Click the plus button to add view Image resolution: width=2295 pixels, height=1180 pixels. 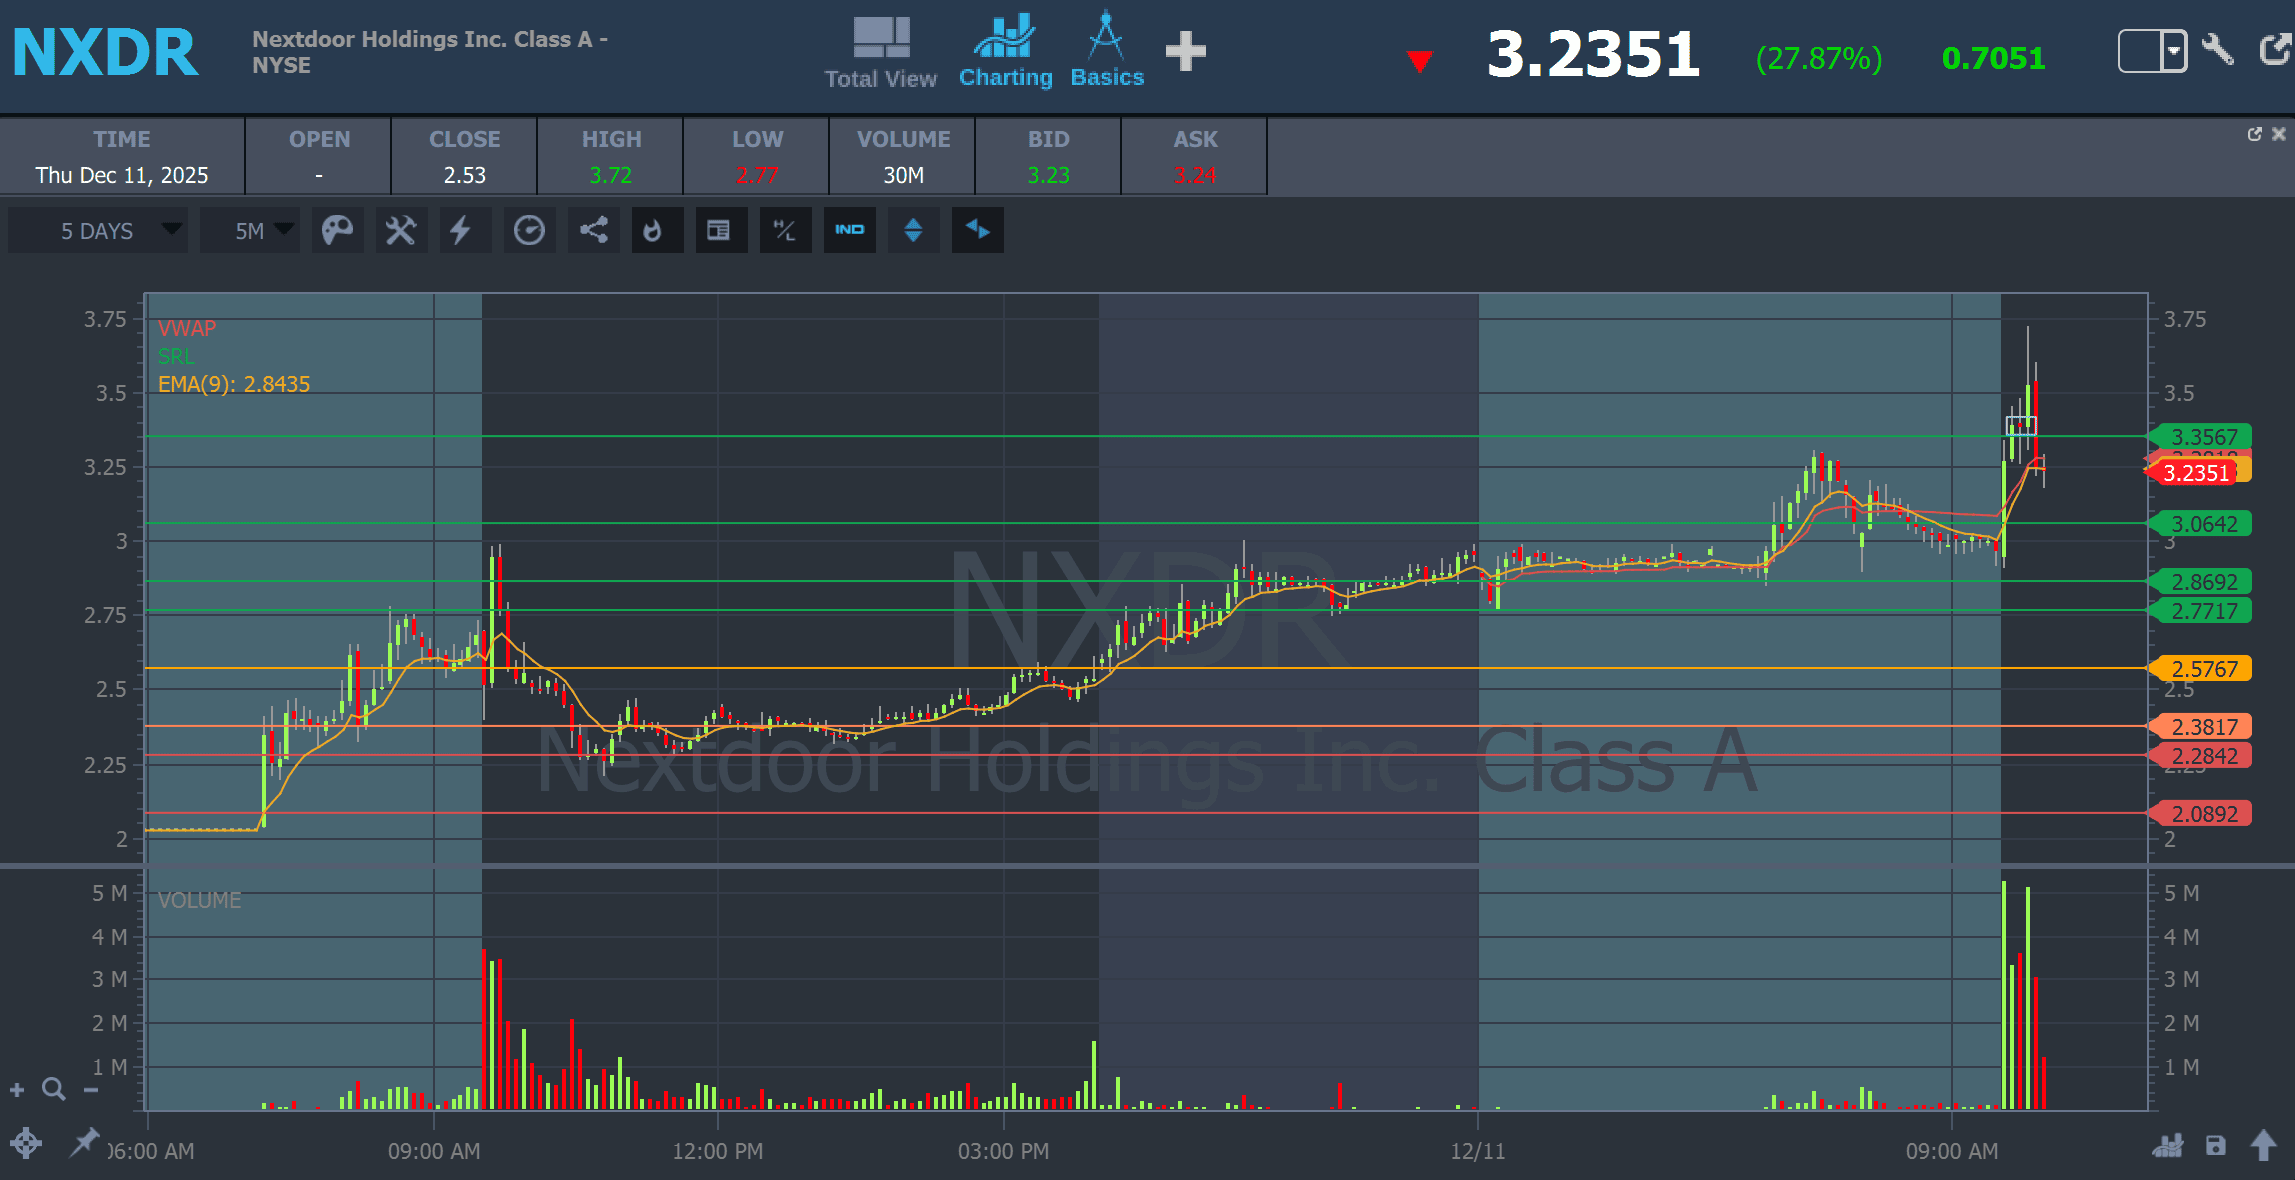click(x=1185, y=52)
